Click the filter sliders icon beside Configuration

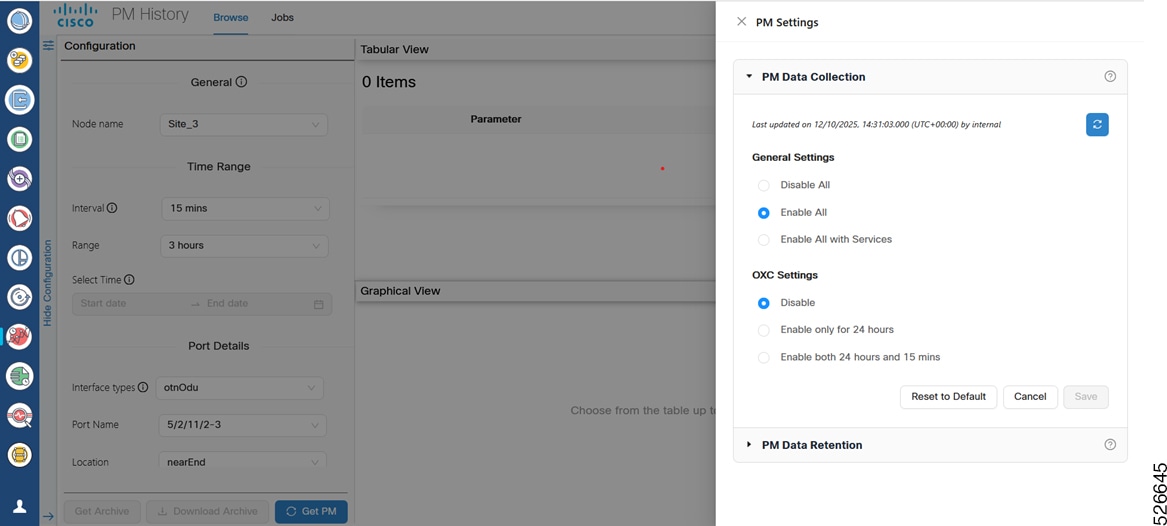click(x=48, y=45)
